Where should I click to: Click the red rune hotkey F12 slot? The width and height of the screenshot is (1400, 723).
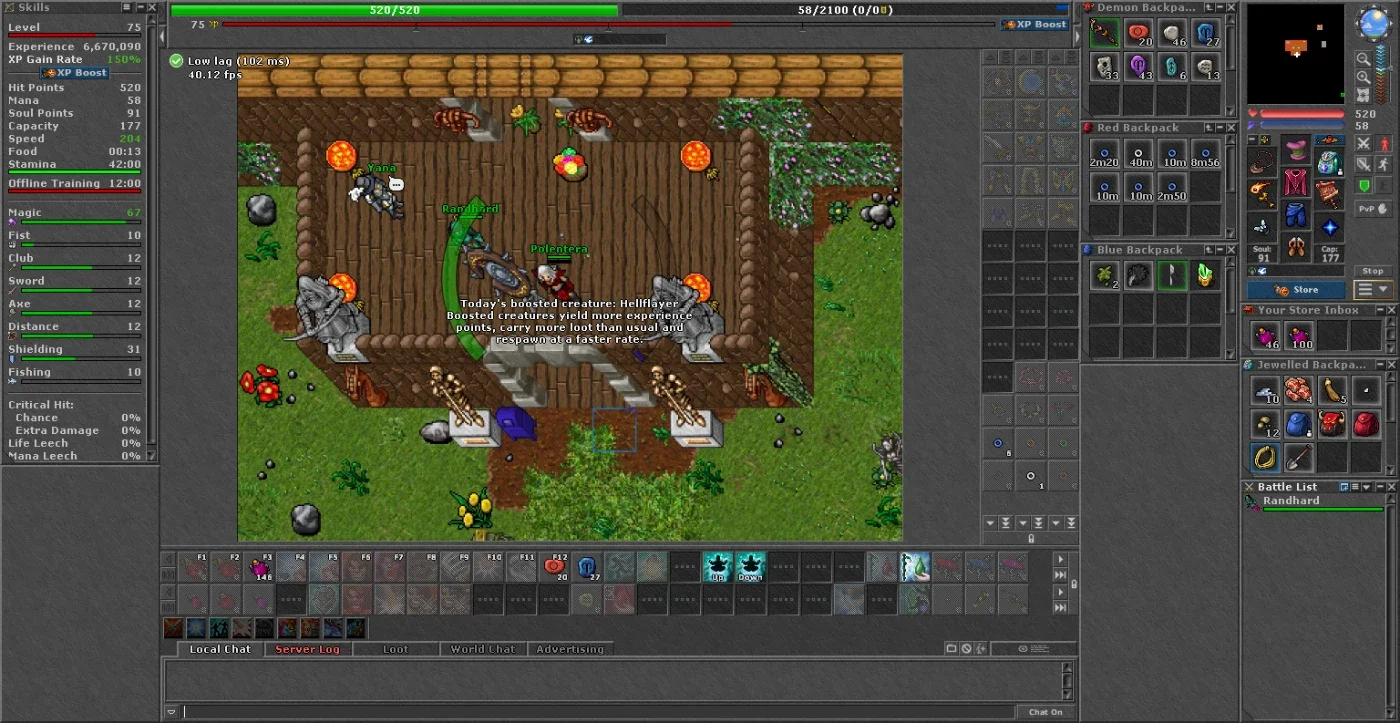tap(554, 567)
